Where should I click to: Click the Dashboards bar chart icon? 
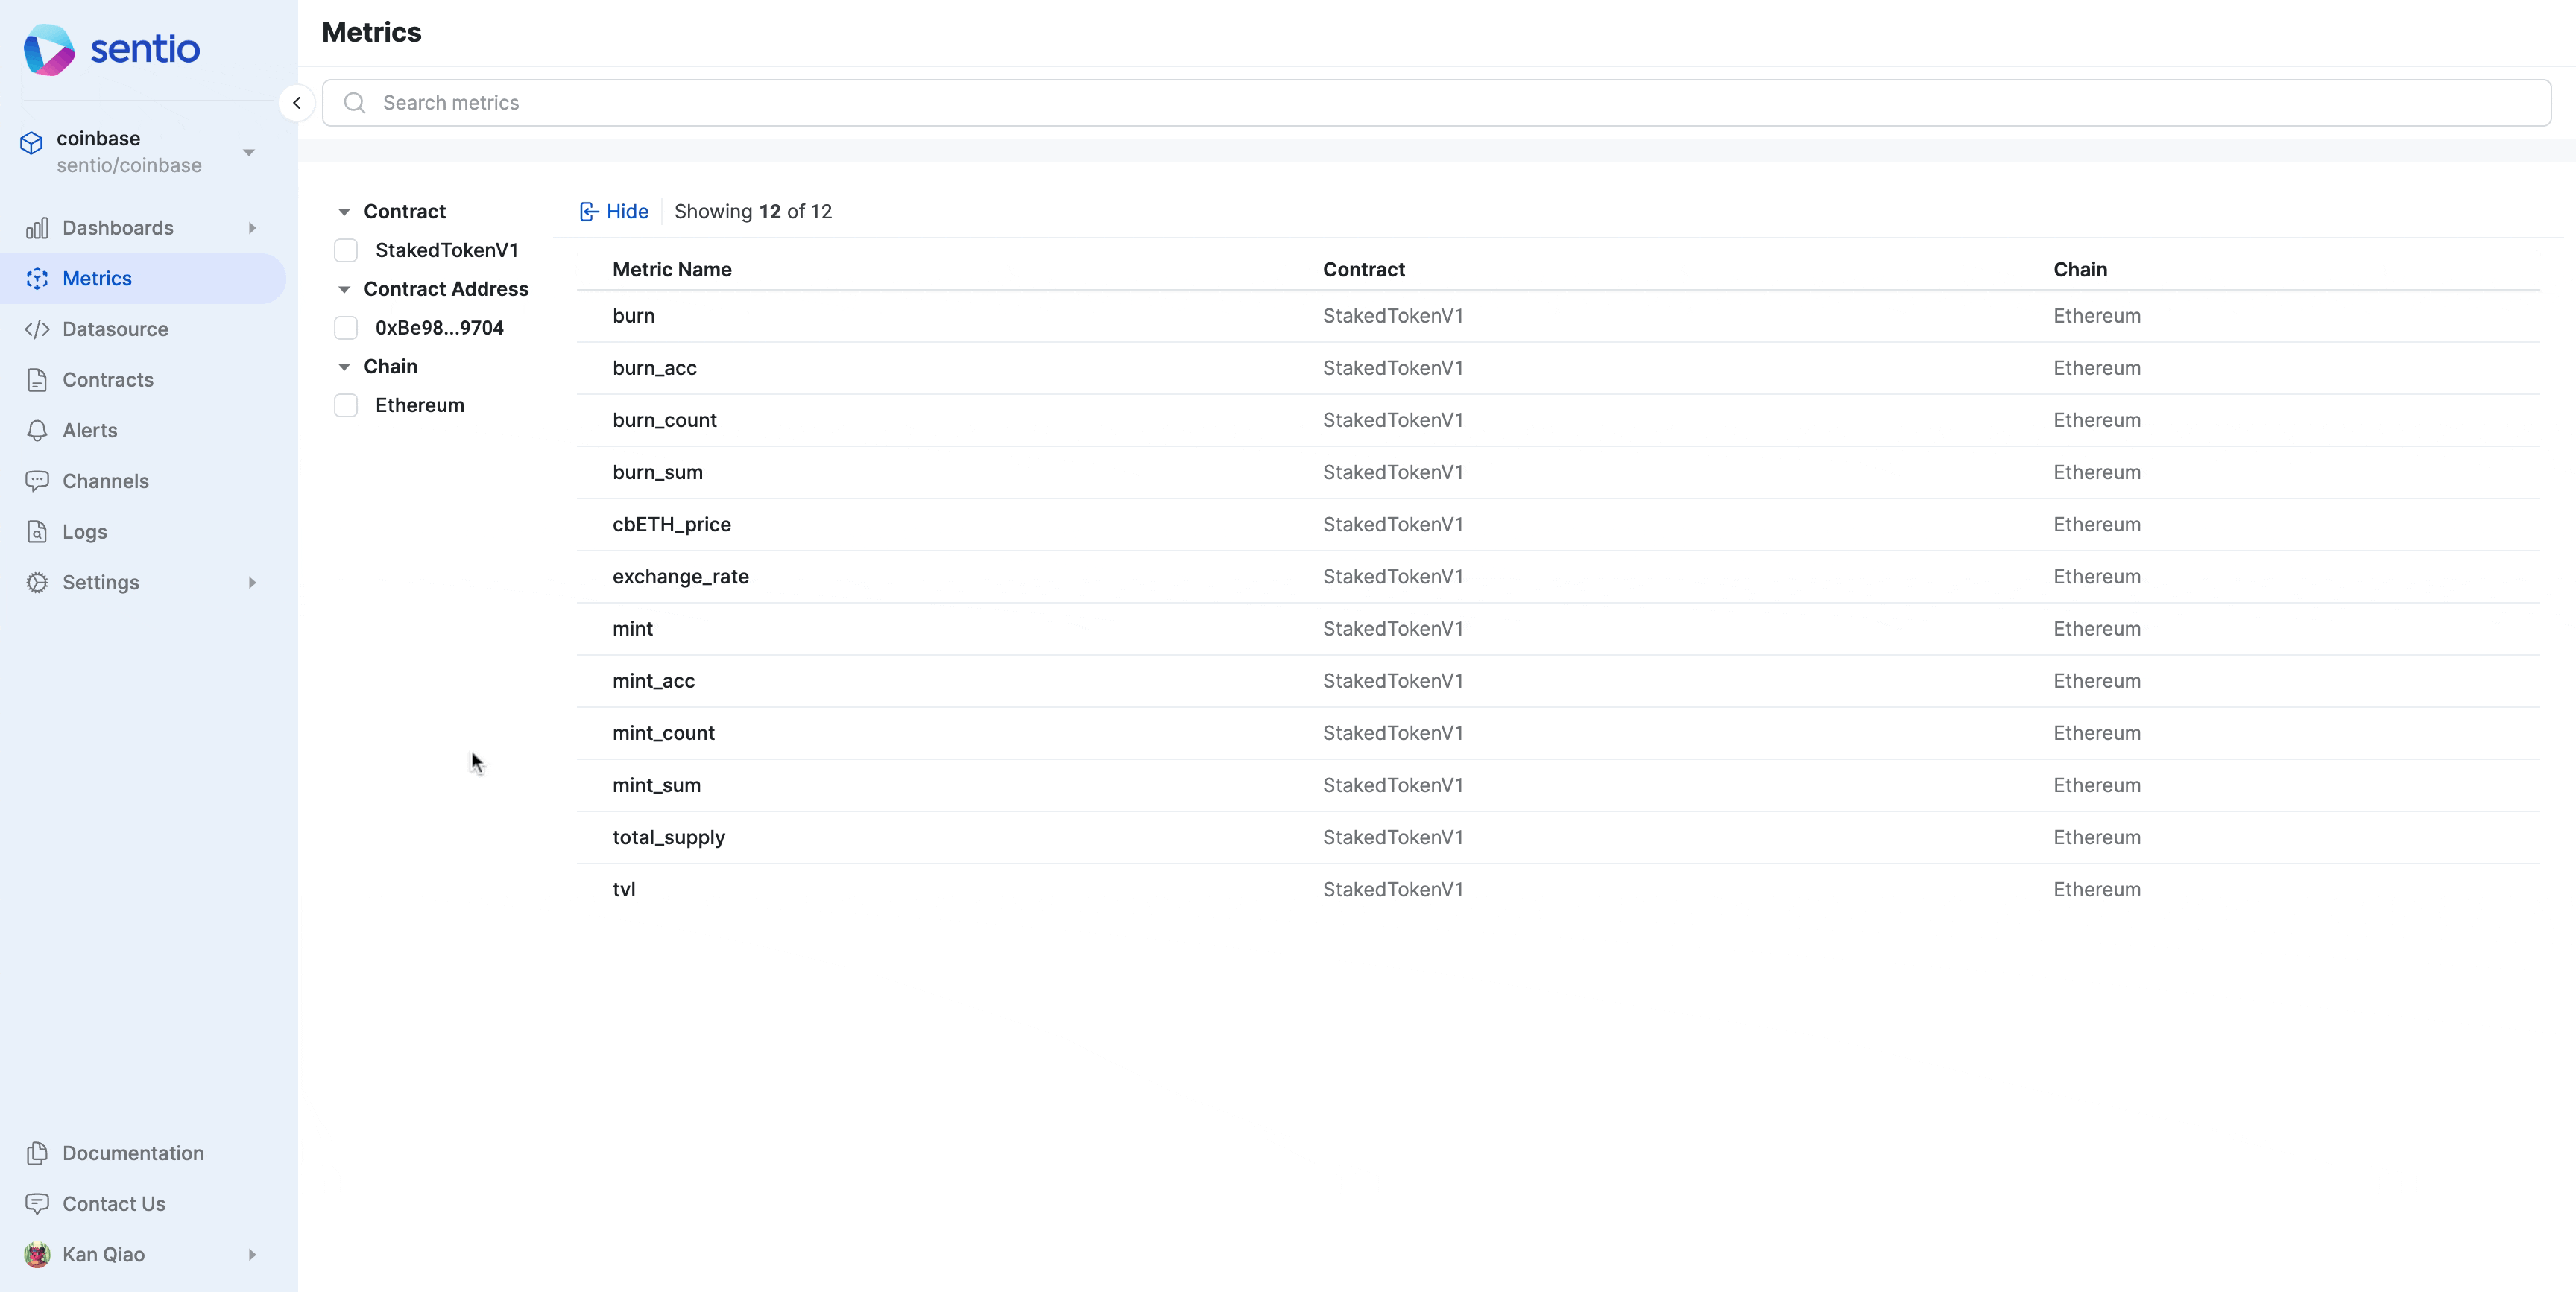coord(37,228)
